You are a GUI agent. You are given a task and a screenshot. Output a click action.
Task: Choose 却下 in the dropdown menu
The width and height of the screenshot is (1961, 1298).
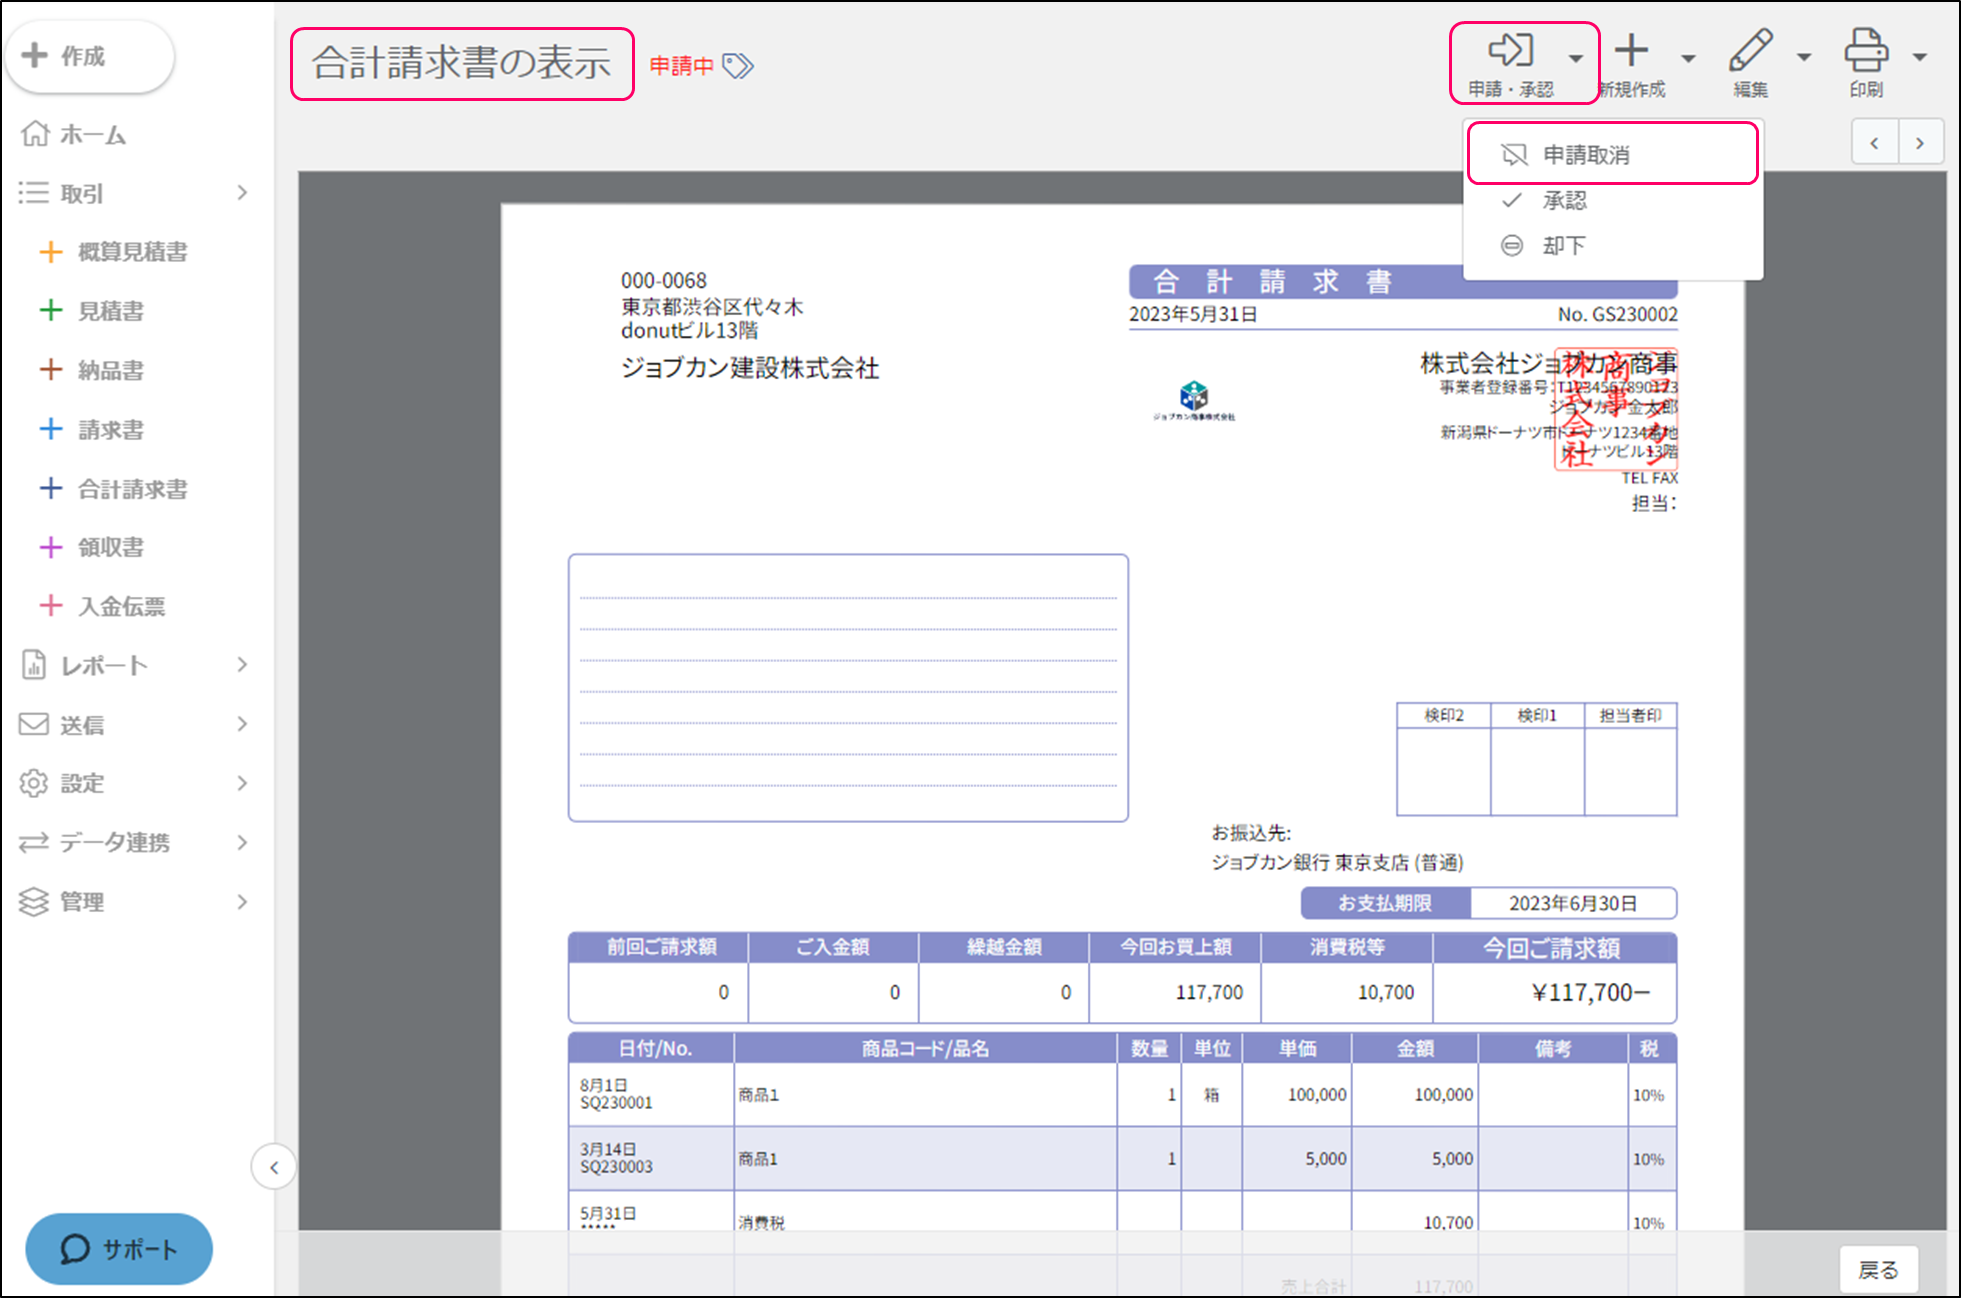point(1563,245)
